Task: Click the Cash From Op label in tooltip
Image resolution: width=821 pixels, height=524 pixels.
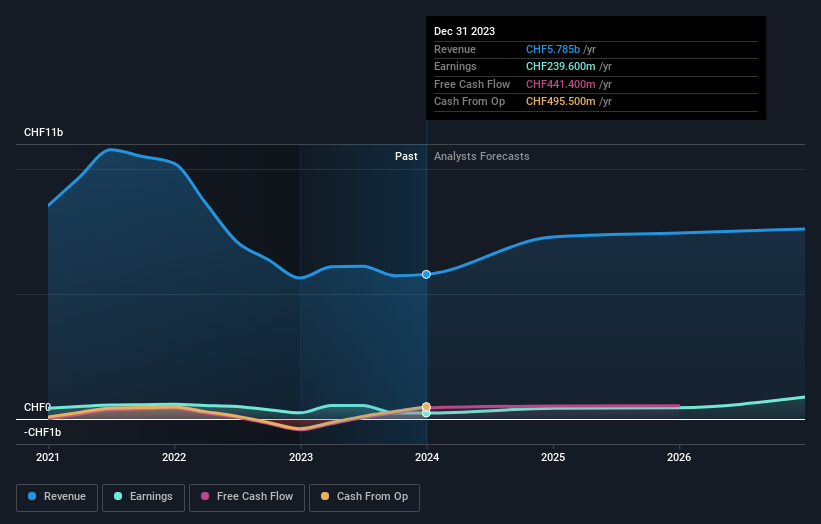Action: (470, 102)
